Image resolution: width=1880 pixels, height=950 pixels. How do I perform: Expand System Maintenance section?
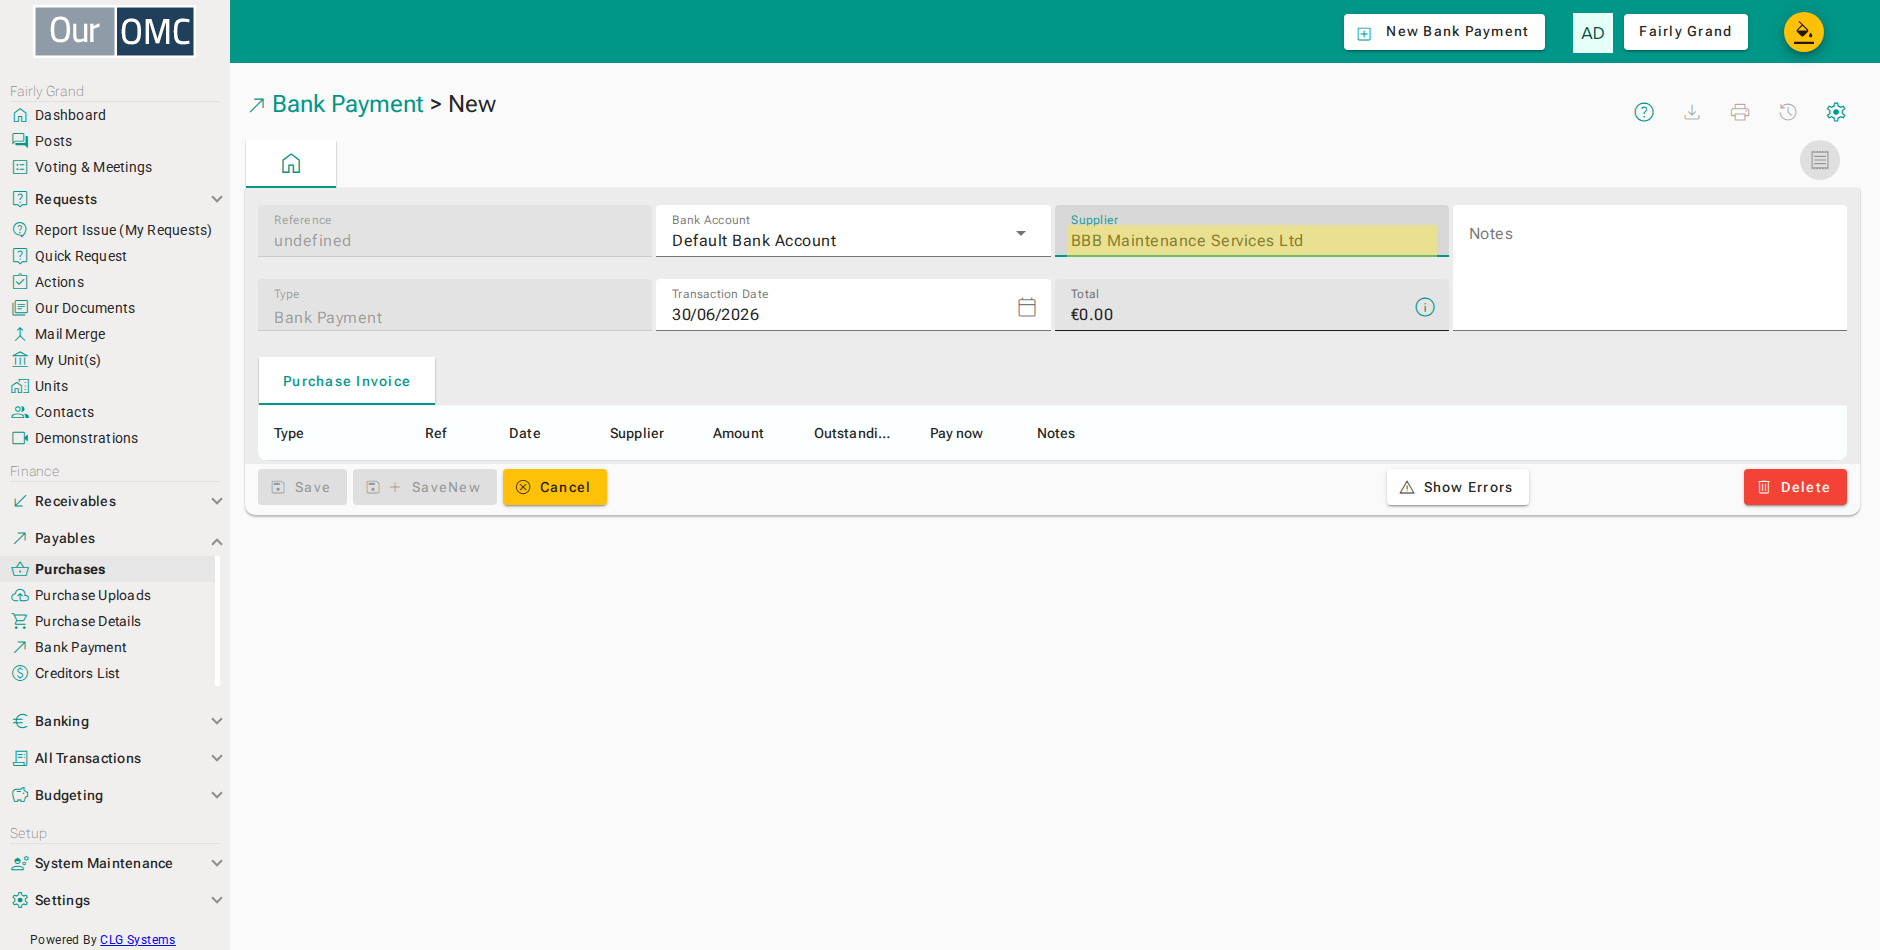pos(115,863)
